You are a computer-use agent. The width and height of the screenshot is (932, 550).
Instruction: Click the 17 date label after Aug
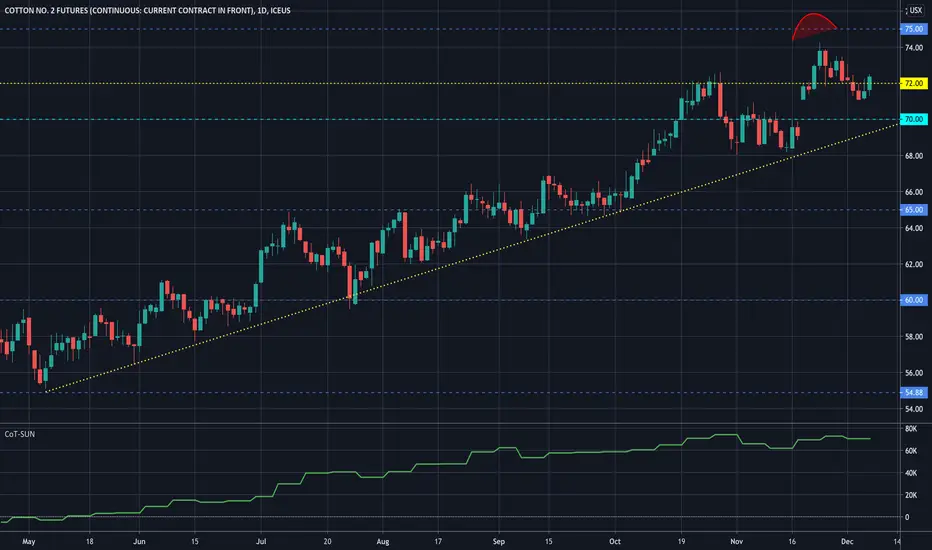click(438, 542)
